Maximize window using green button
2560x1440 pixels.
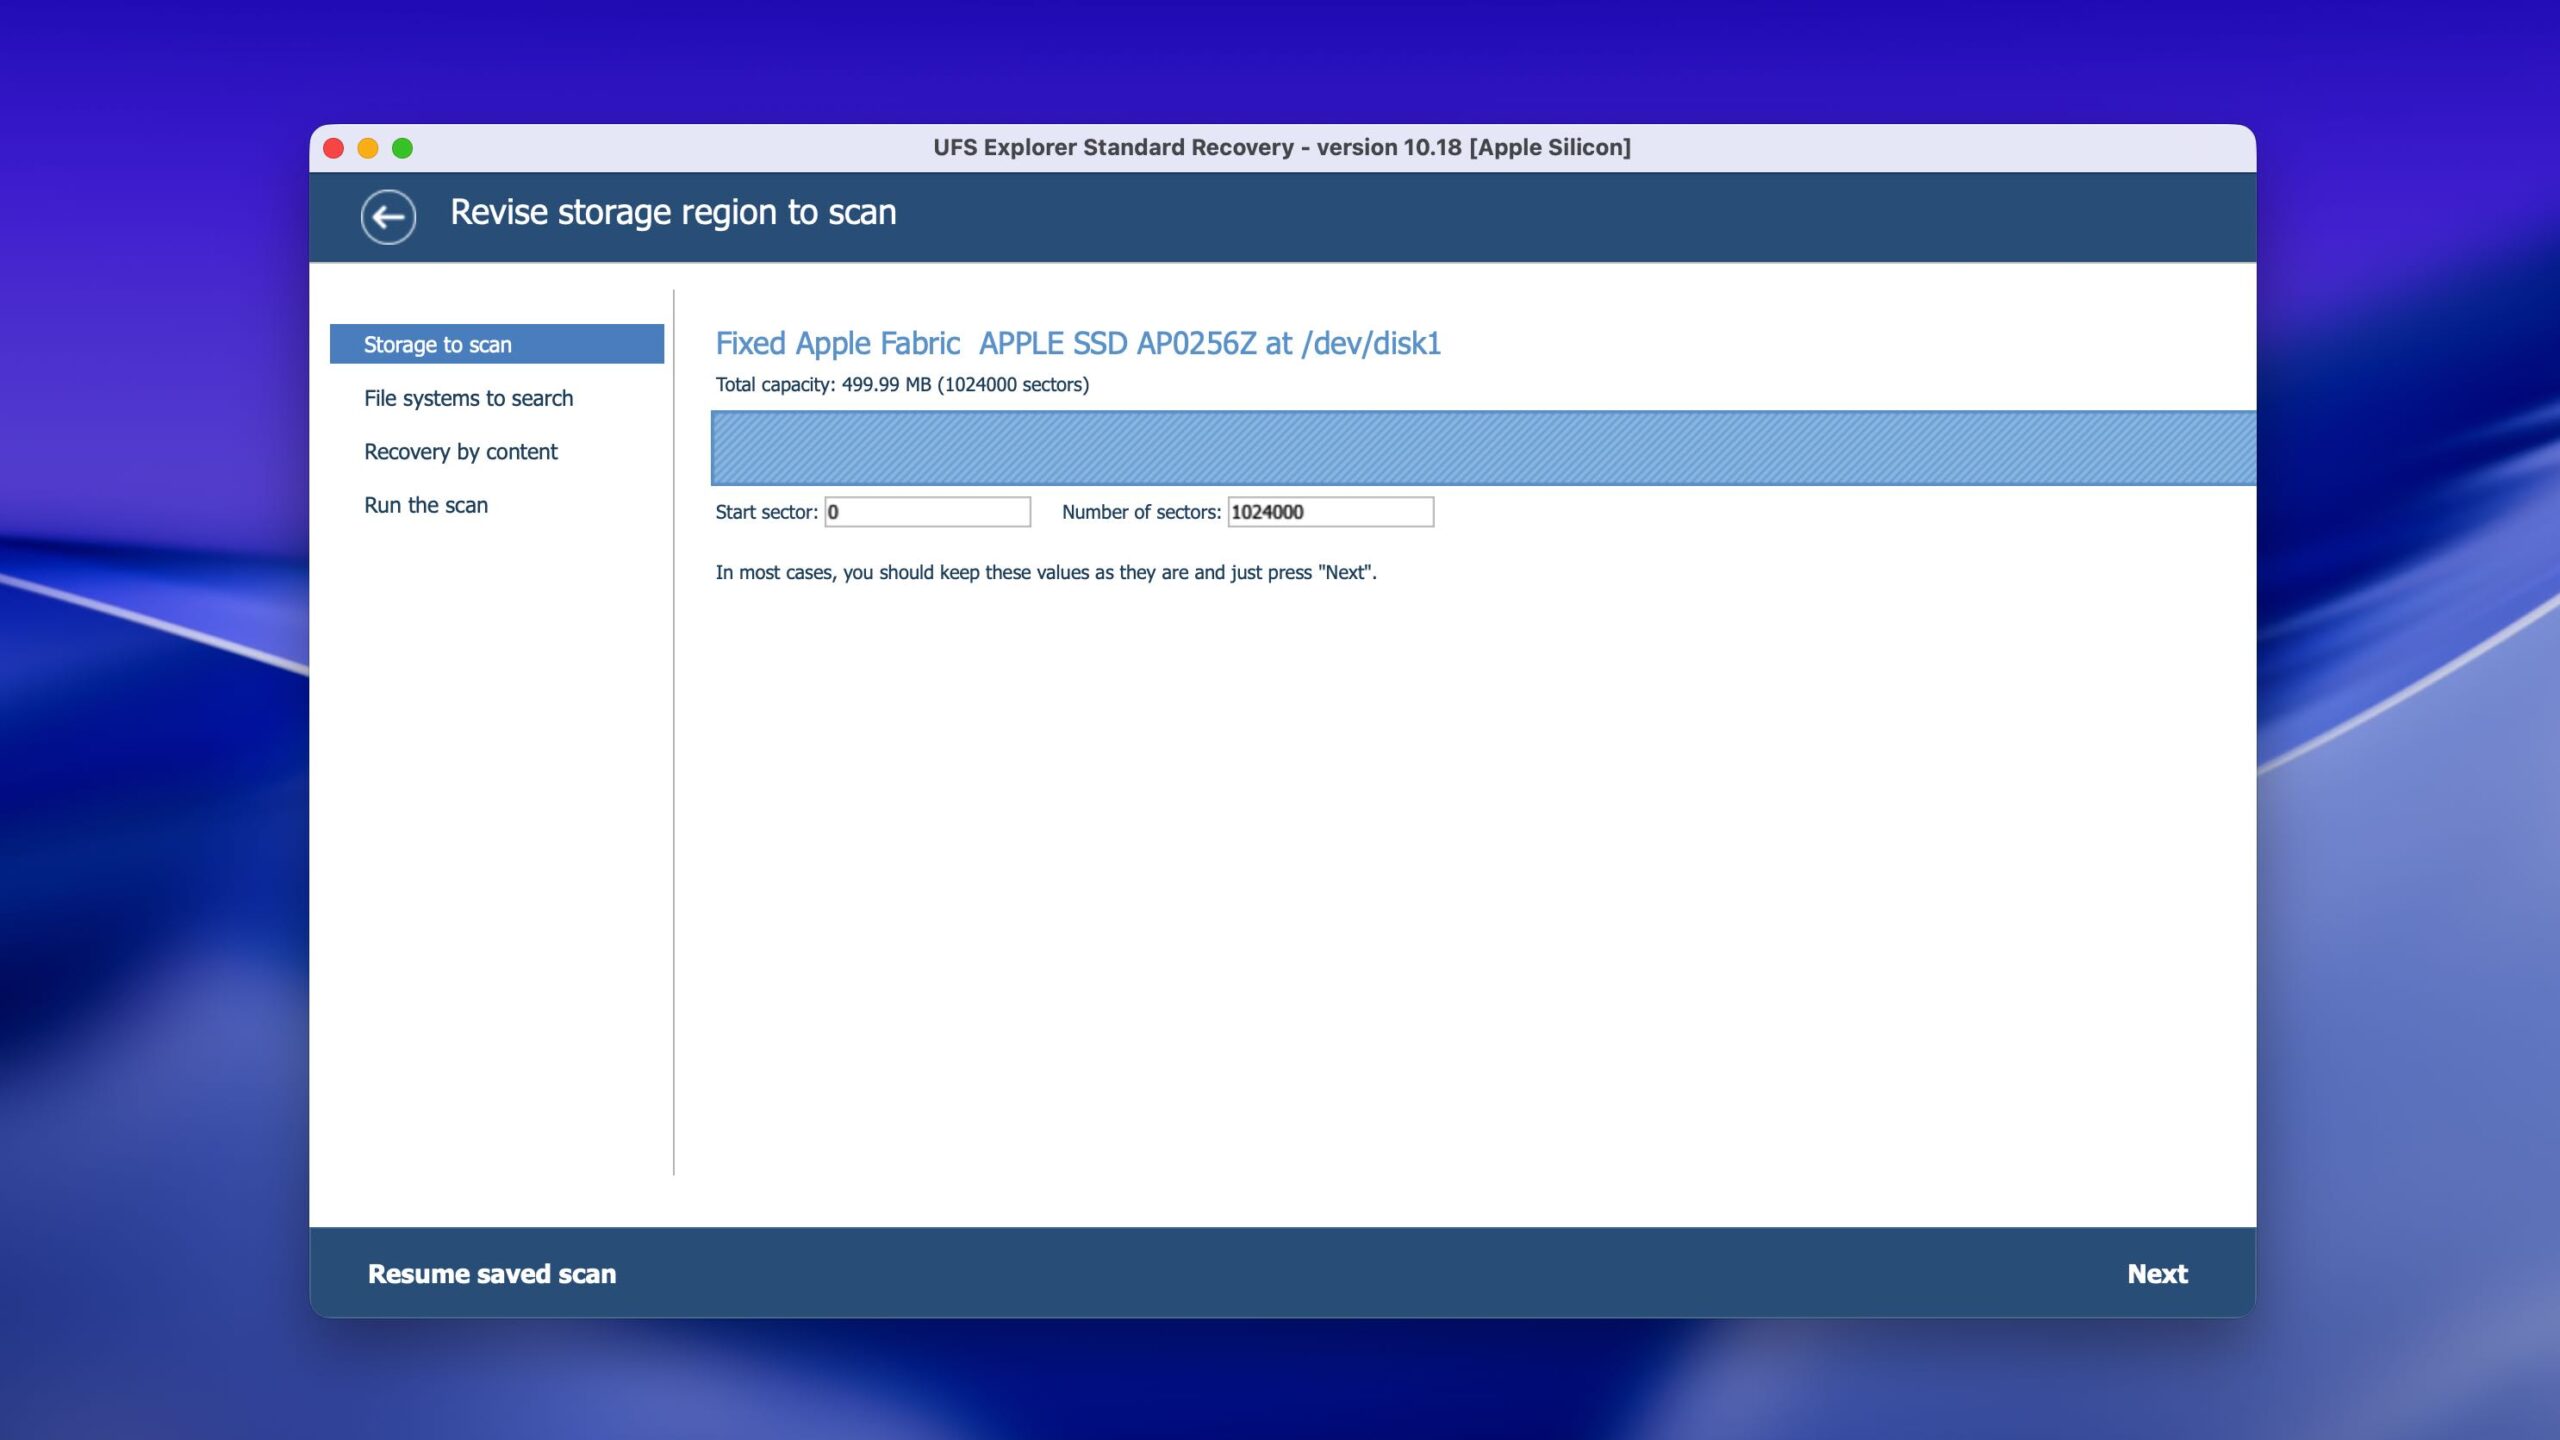402,148
